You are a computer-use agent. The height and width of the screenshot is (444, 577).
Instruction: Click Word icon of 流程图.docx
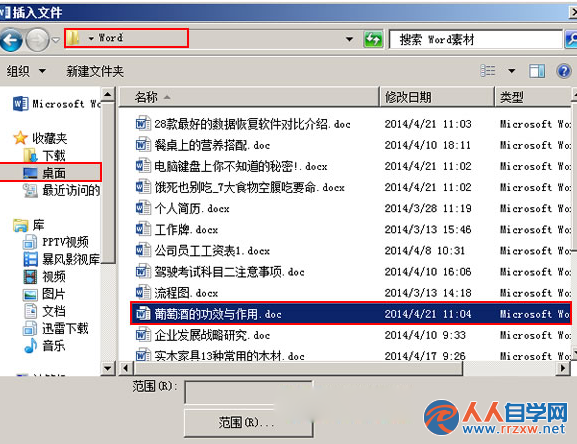pos(143,292)
